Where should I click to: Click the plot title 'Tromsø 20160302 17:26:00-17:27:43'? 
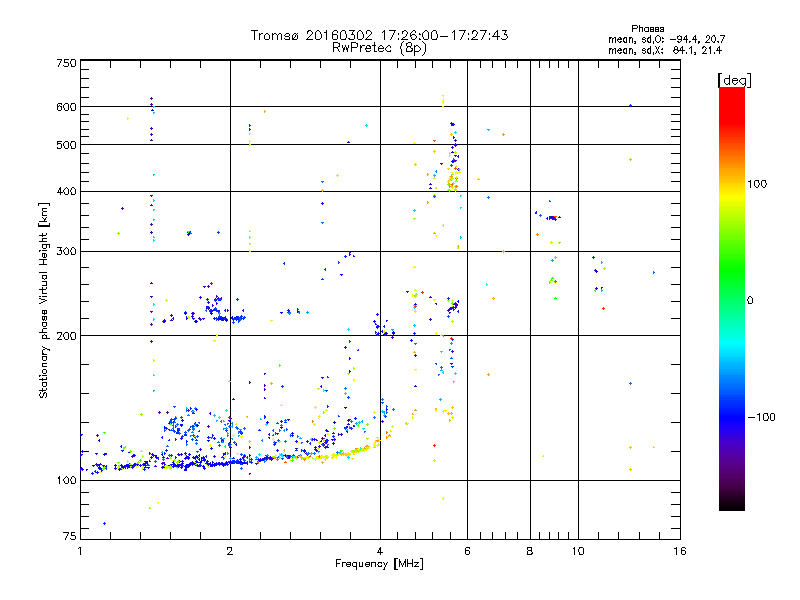click(379, 35)
